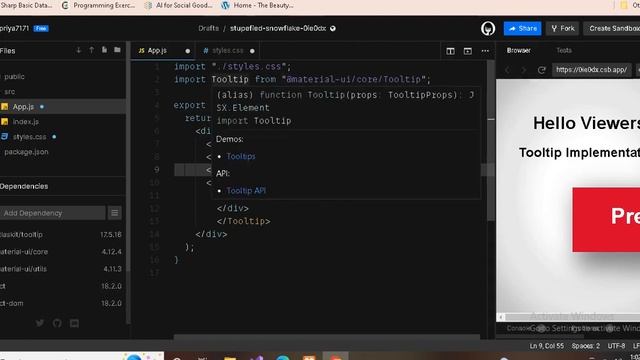Click Tooltip identifier on import line
The image size is (640, 360).
[230, 79]
